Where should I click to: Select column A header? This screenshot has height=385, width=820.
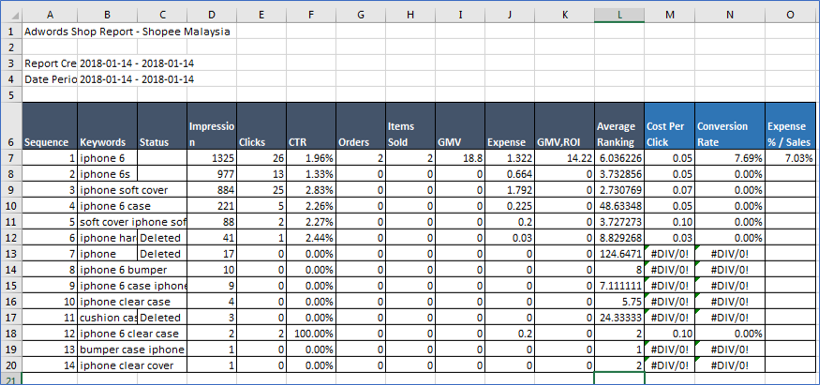coord(50,15)
